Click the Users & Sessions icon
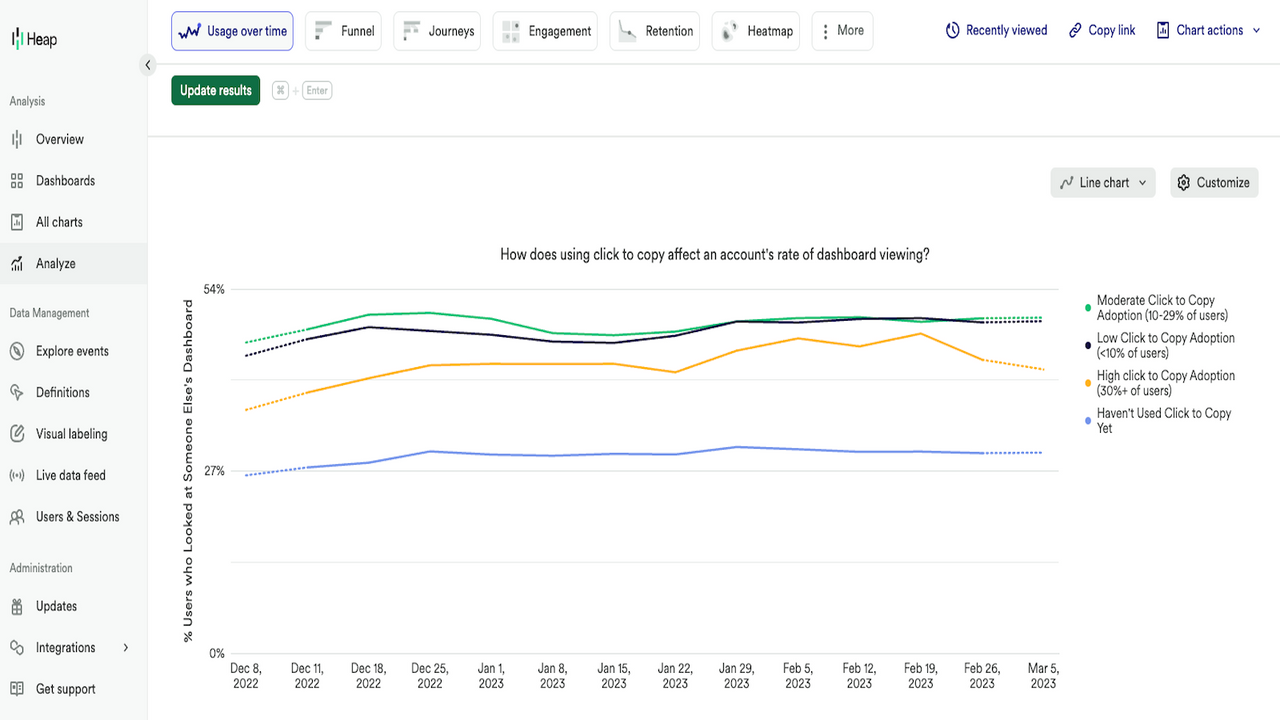Screen dimensions: 1280x720 click(17, 517)
